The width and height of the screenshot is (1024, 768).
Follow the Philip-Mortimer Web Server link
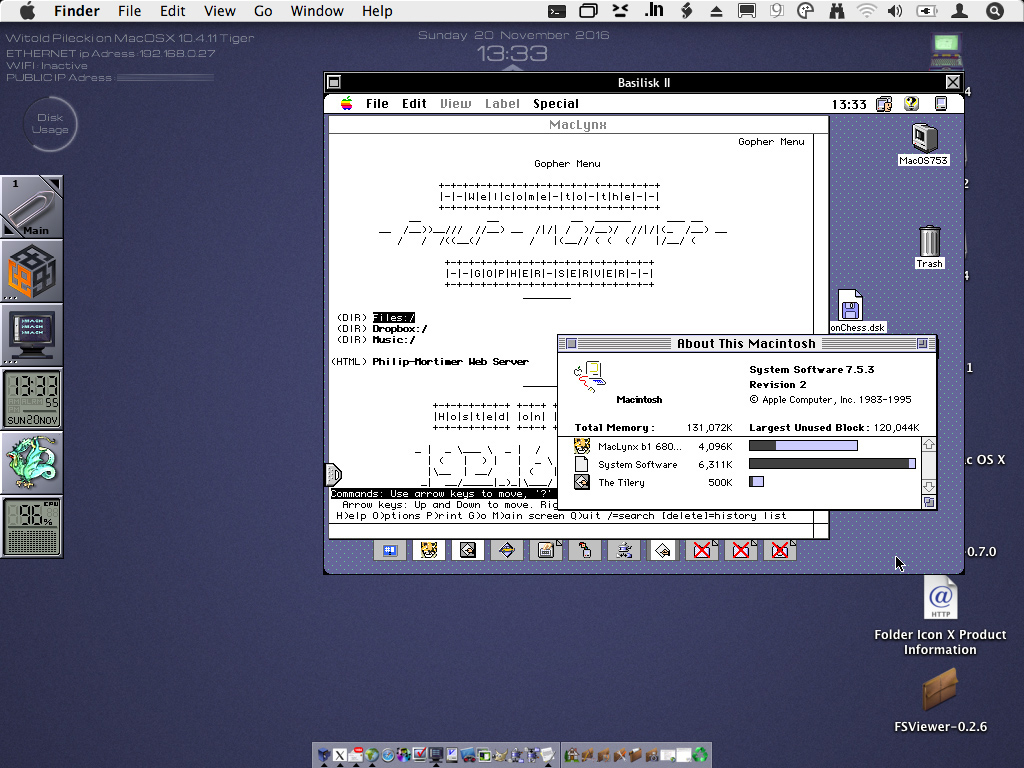click(451, 361)
